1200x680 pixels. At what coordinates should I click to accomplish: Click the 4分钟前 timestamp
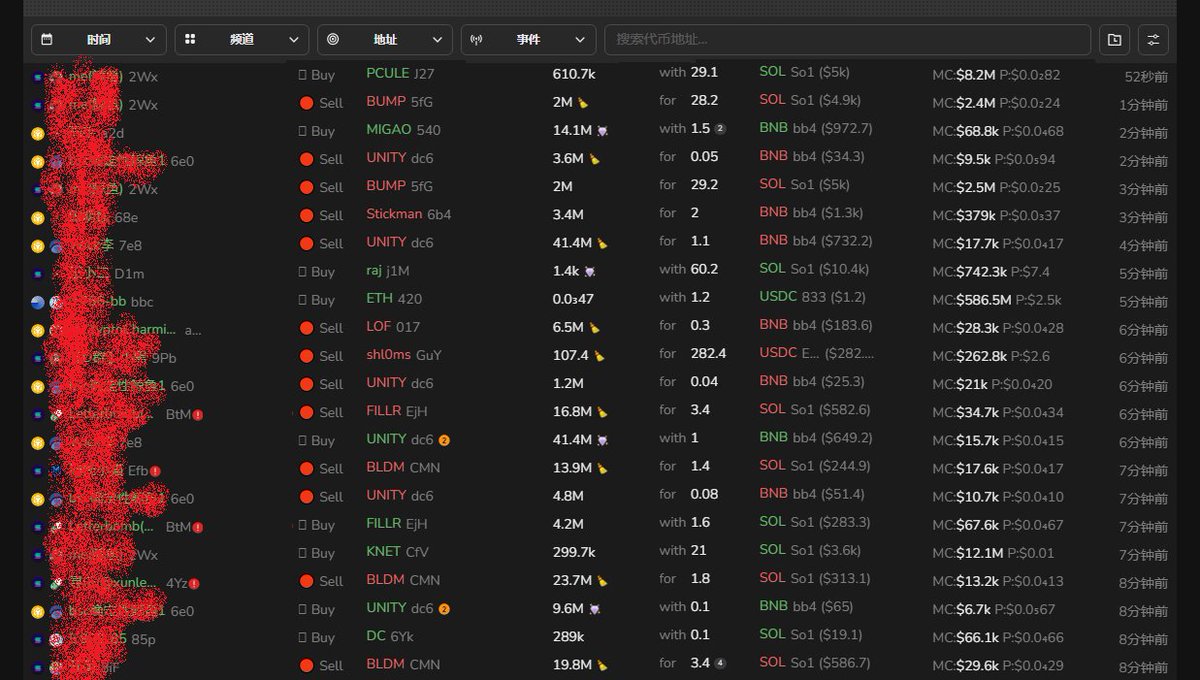(1144, 246)
